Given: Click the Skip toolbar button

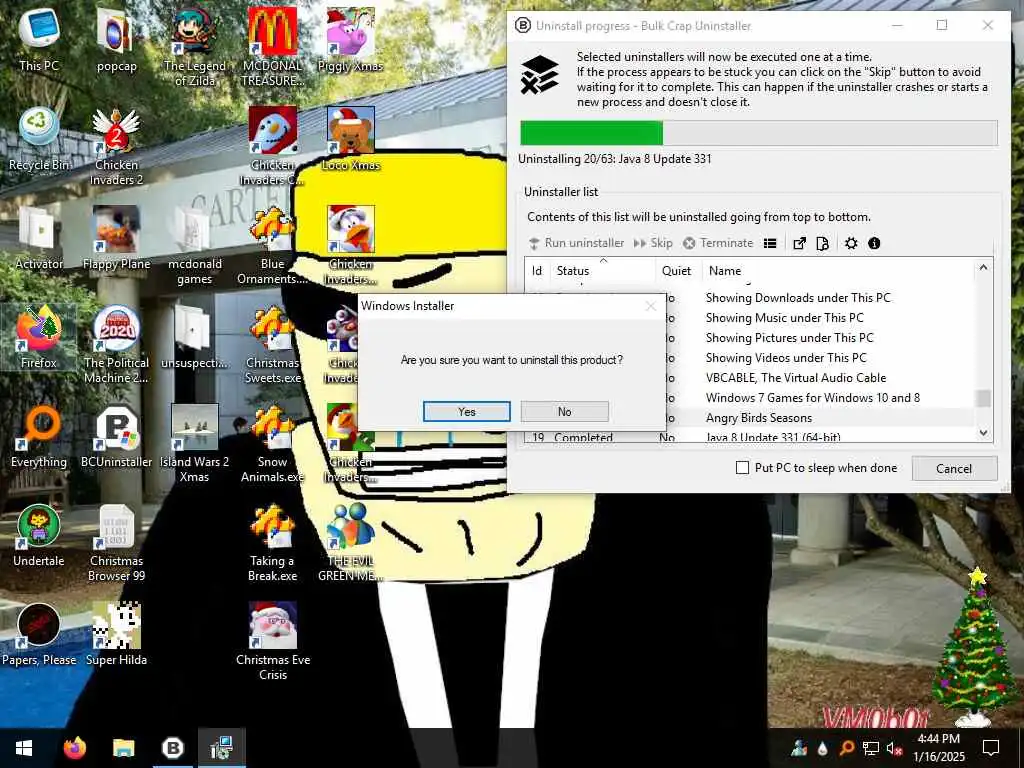Looking at the screenshot, I should [x=653, y=243].
